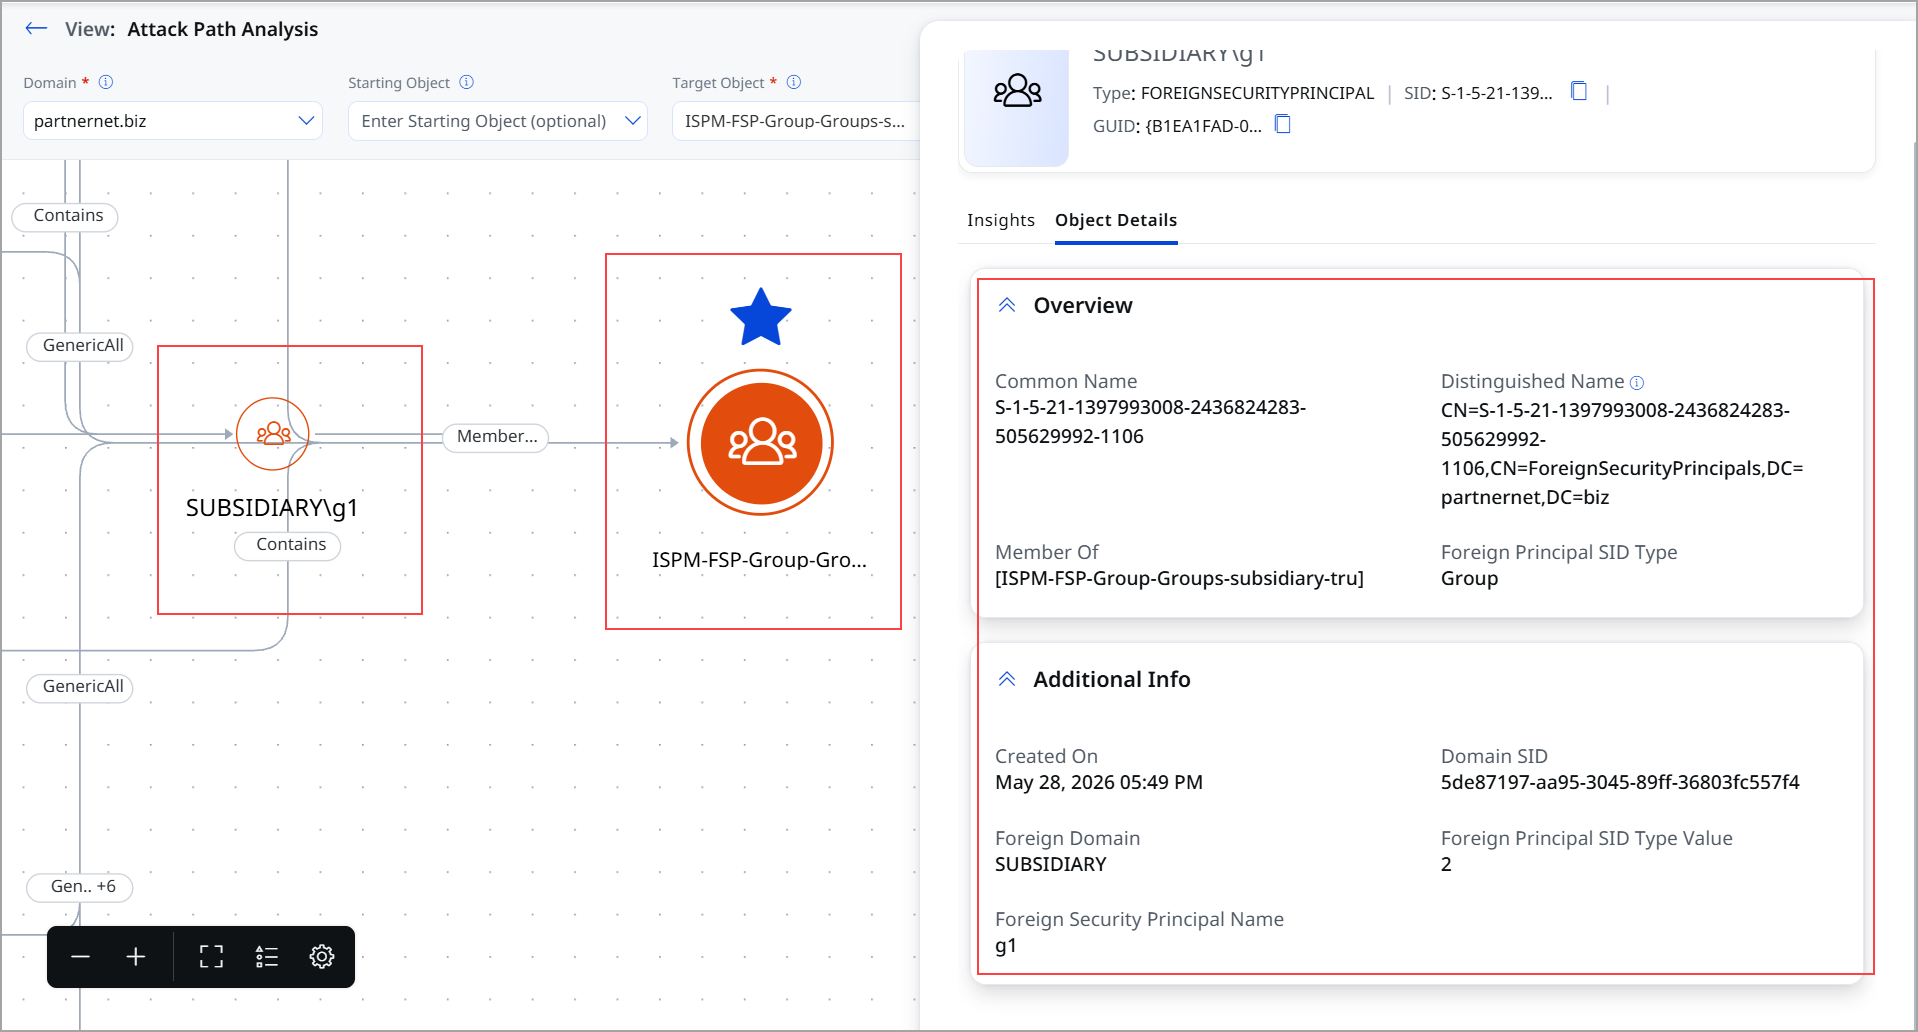1918x1032 pixels.
Task: Zoom out with the minus icon
Action: (81, 957)
